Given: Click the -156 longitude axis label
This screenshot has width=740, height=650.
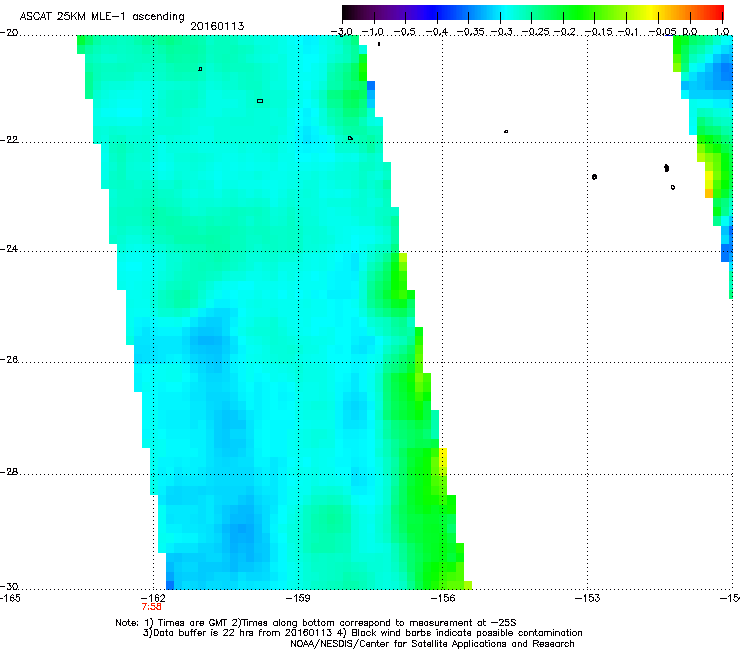Looking at the screenshot, I should click(x=443, y=598).
